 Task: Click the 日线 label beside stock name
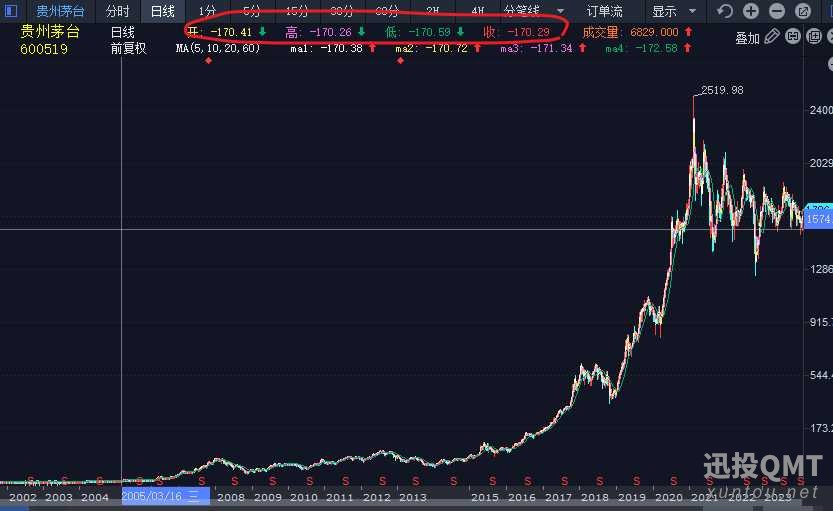click(122, 32)
